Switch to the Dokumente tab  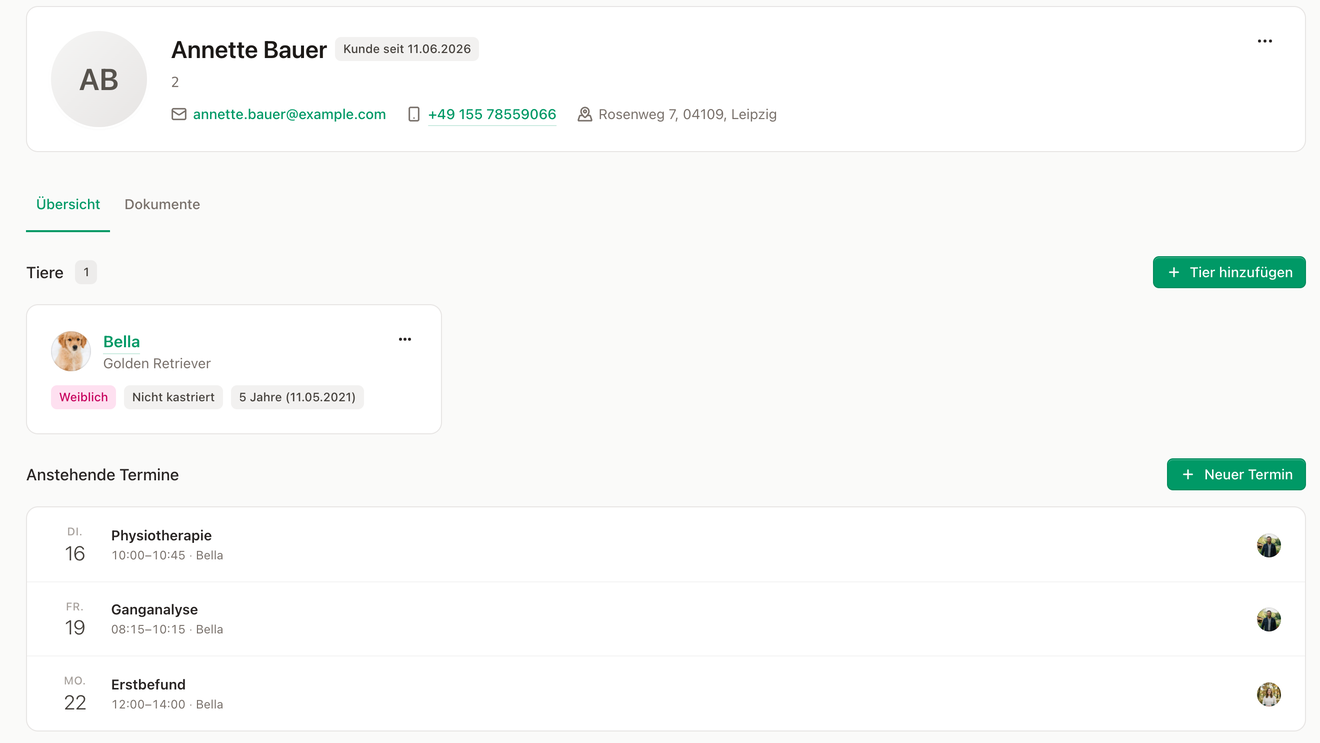162,204
